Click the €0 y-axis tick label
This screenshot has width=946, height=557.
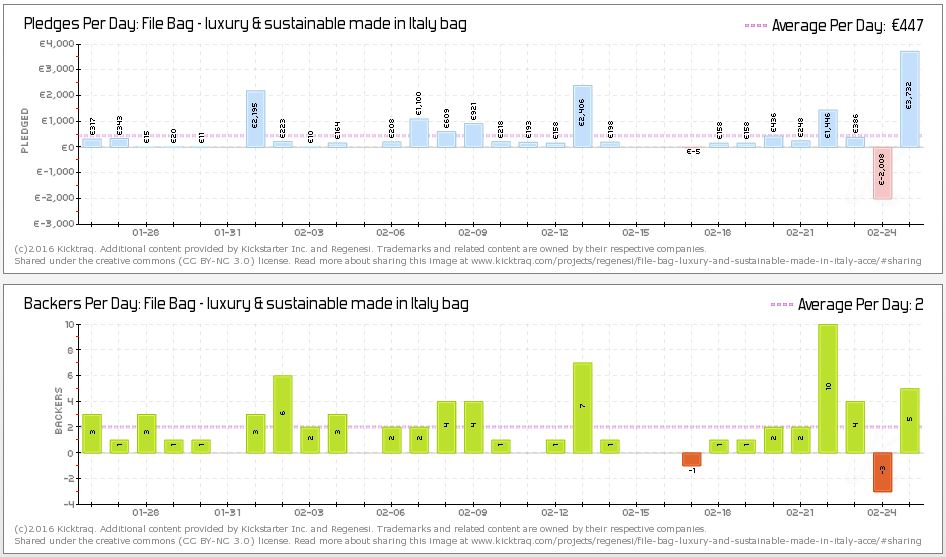pyautogui.click(x=67, y=147)
